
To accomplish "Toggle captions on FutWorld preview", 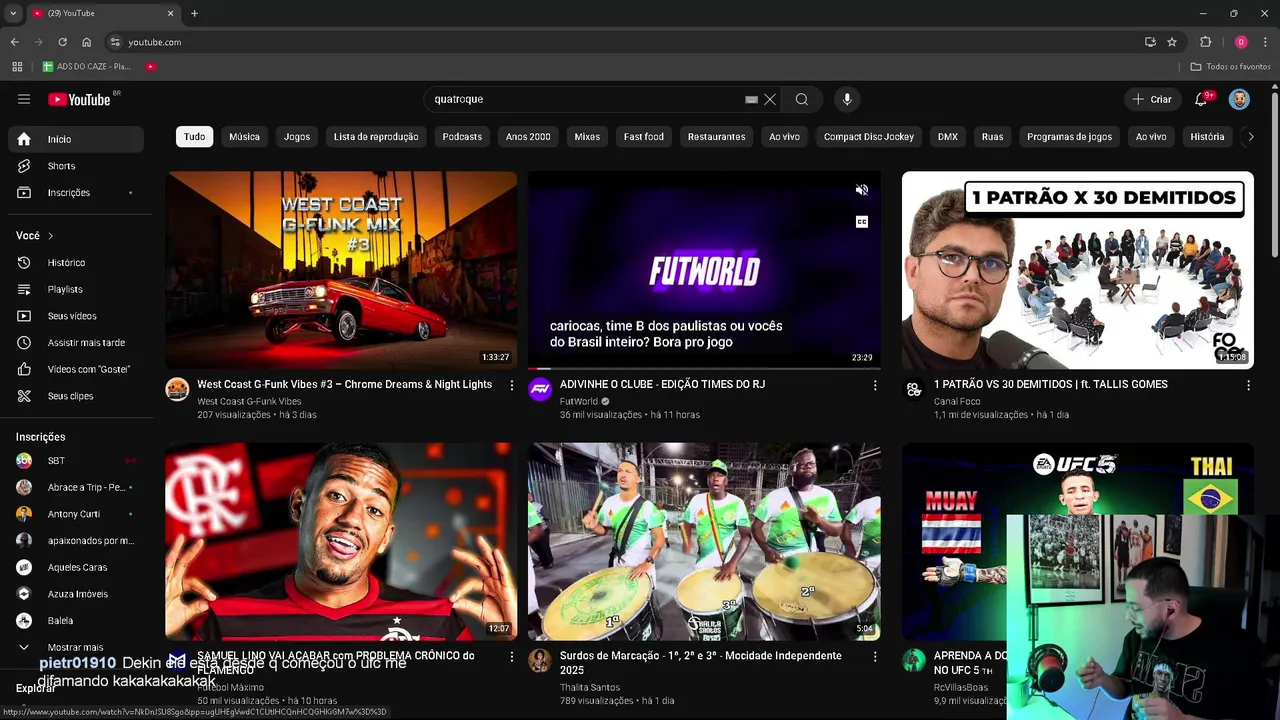I will (x=862, y=222).
